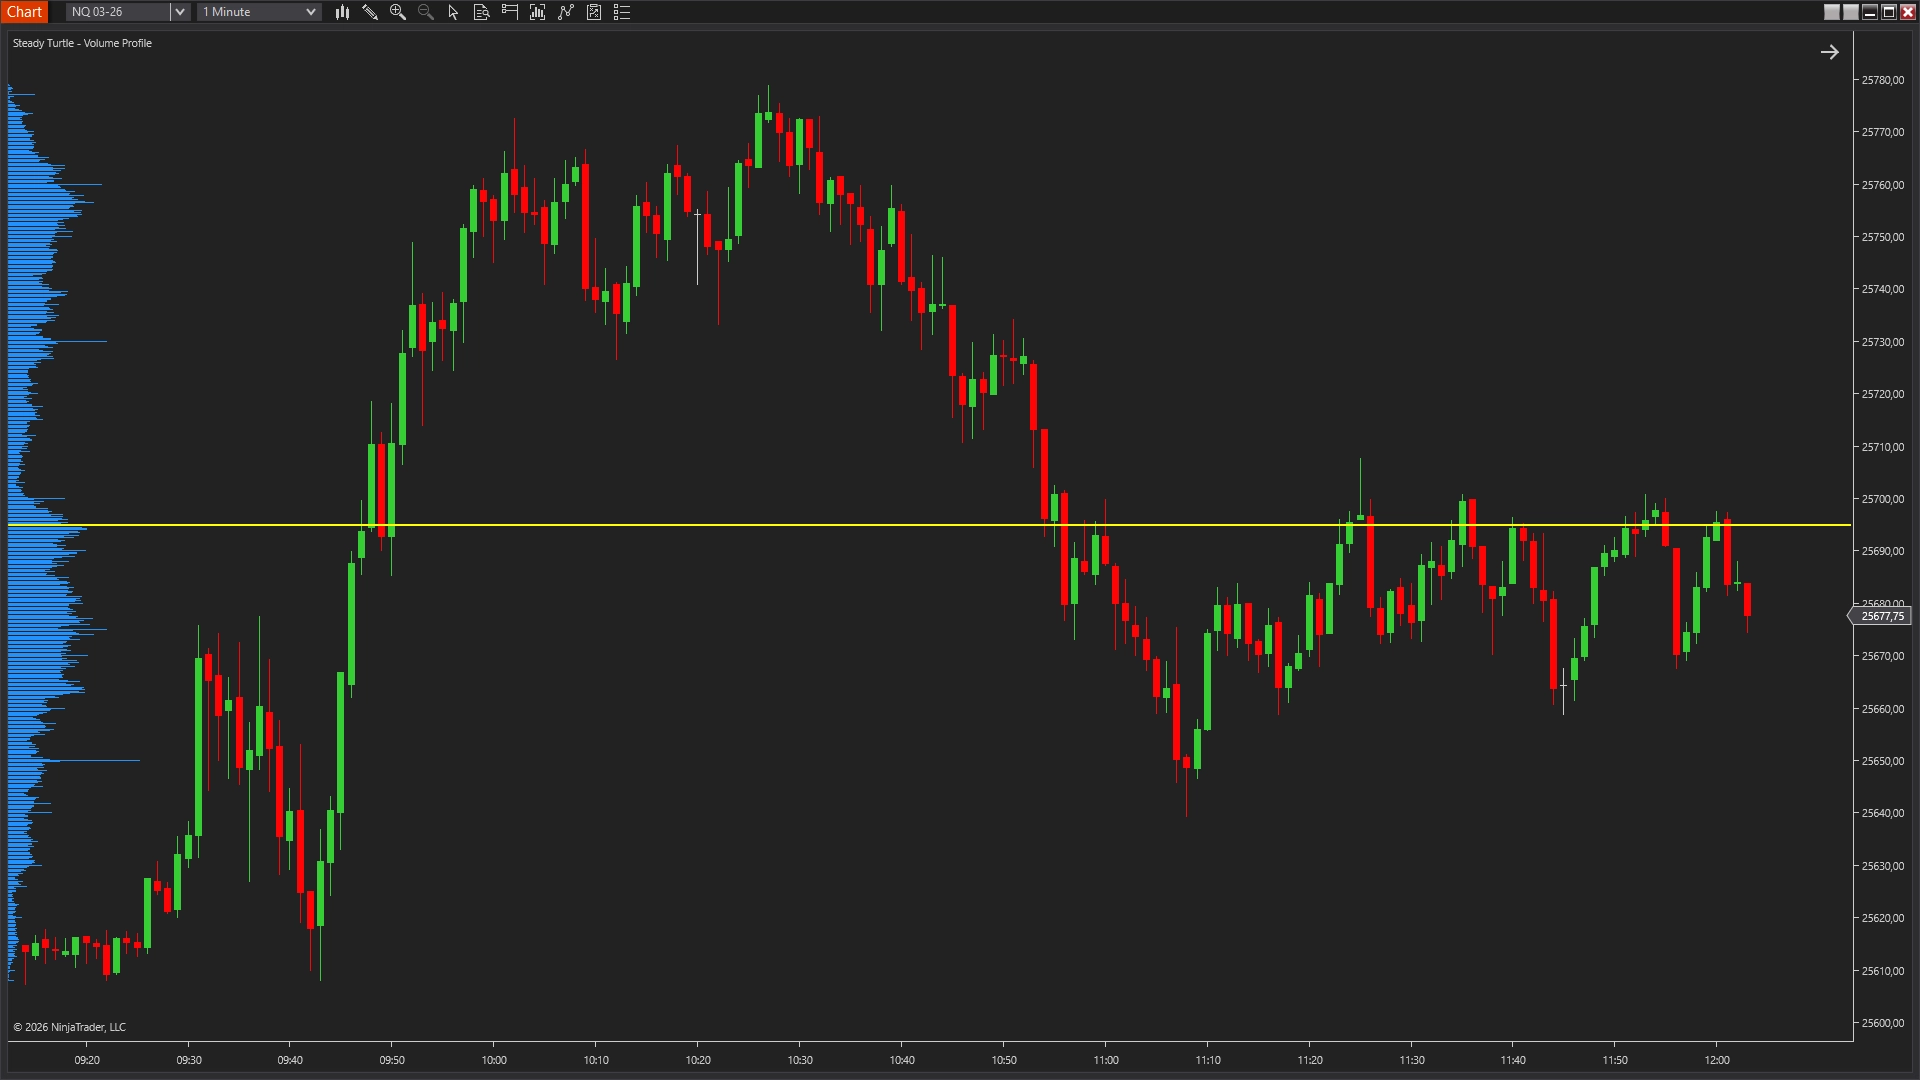This screenshot has height=1080, width=1920.
Task: Click the arrow to jump to latest bar
Action: point(1831,51)
